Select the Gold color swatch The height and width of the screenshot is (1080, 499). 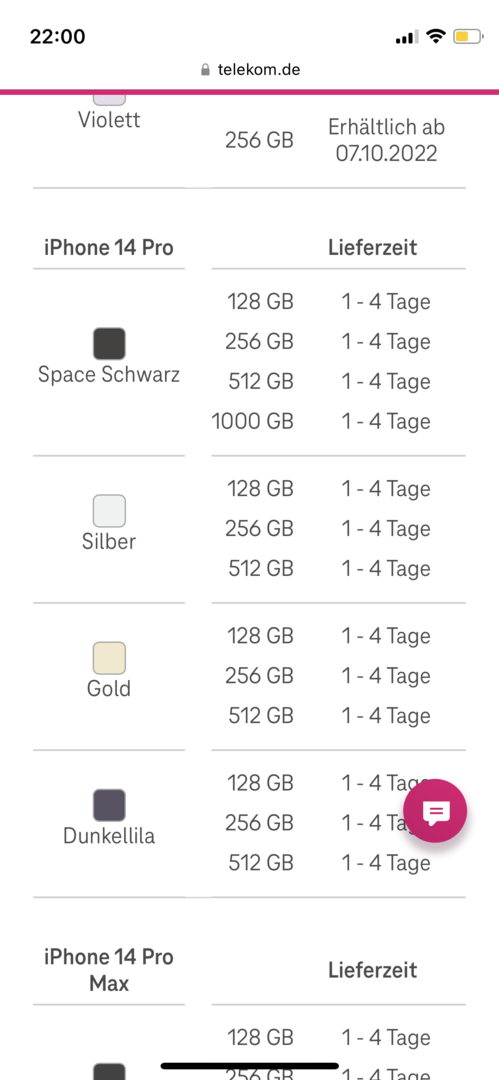click(x=109, y=658)
